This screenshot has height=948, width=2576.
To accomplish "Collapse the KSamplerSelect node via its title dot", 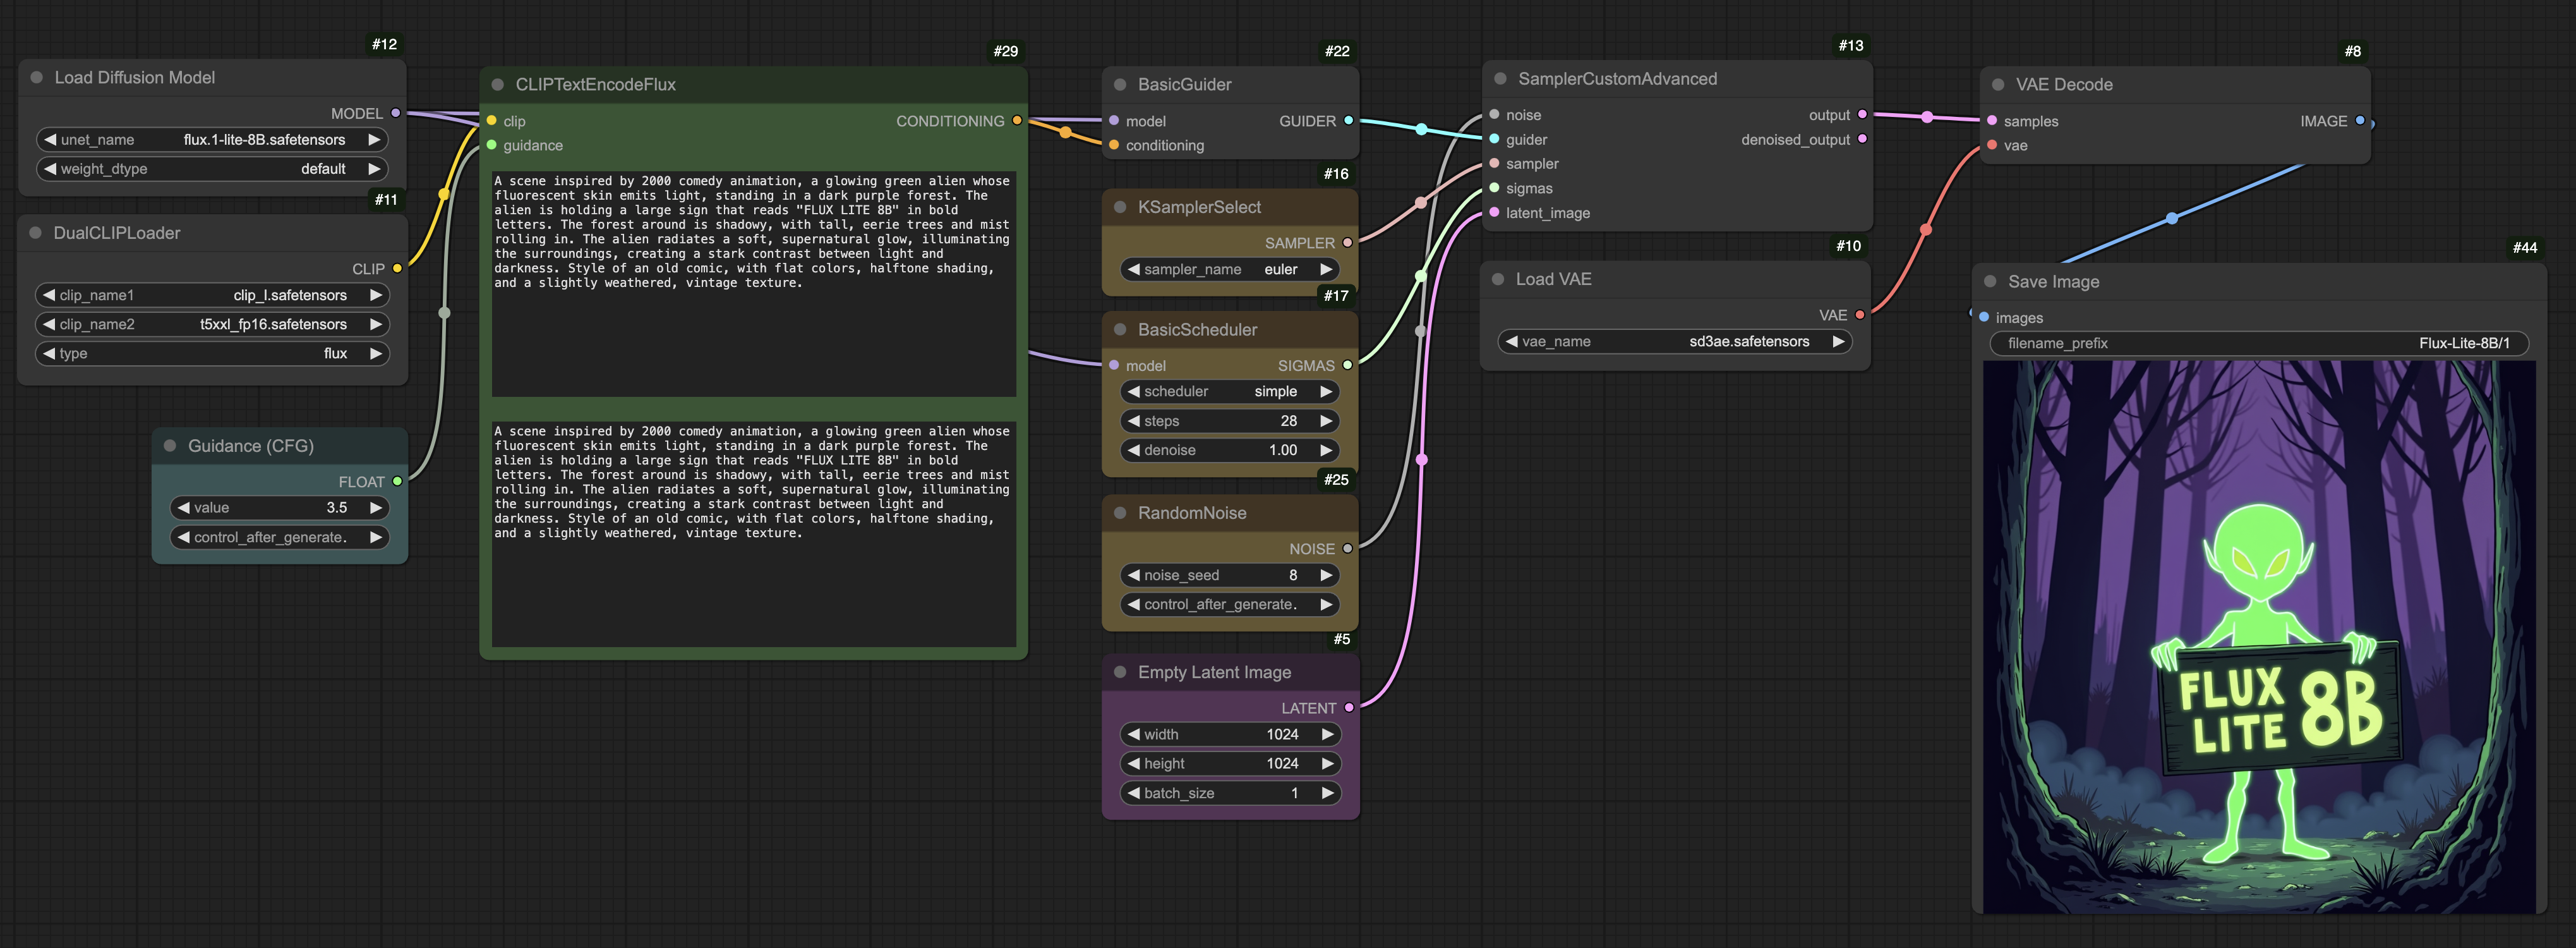I will point(1119,206).
